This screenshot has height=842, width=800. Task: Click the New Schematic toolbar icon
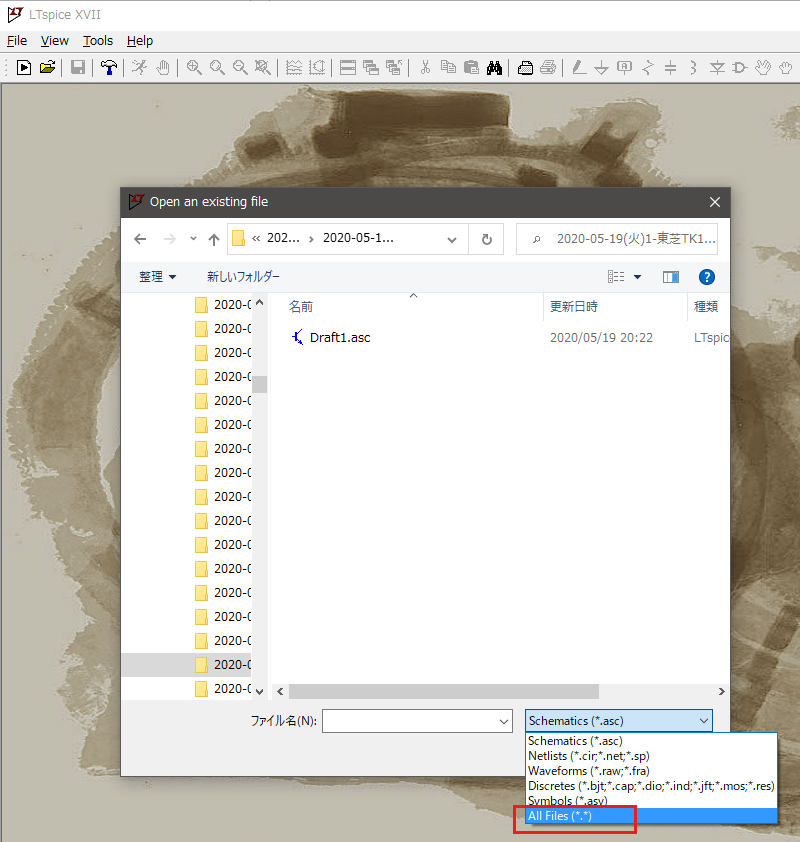pyautogui.click(x=24, y=68)
